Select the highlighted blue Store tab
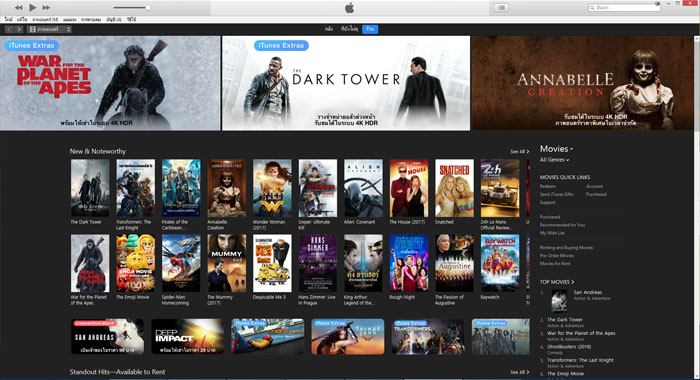The height and width of the screenshot is (380, 700). coord(370,29)
